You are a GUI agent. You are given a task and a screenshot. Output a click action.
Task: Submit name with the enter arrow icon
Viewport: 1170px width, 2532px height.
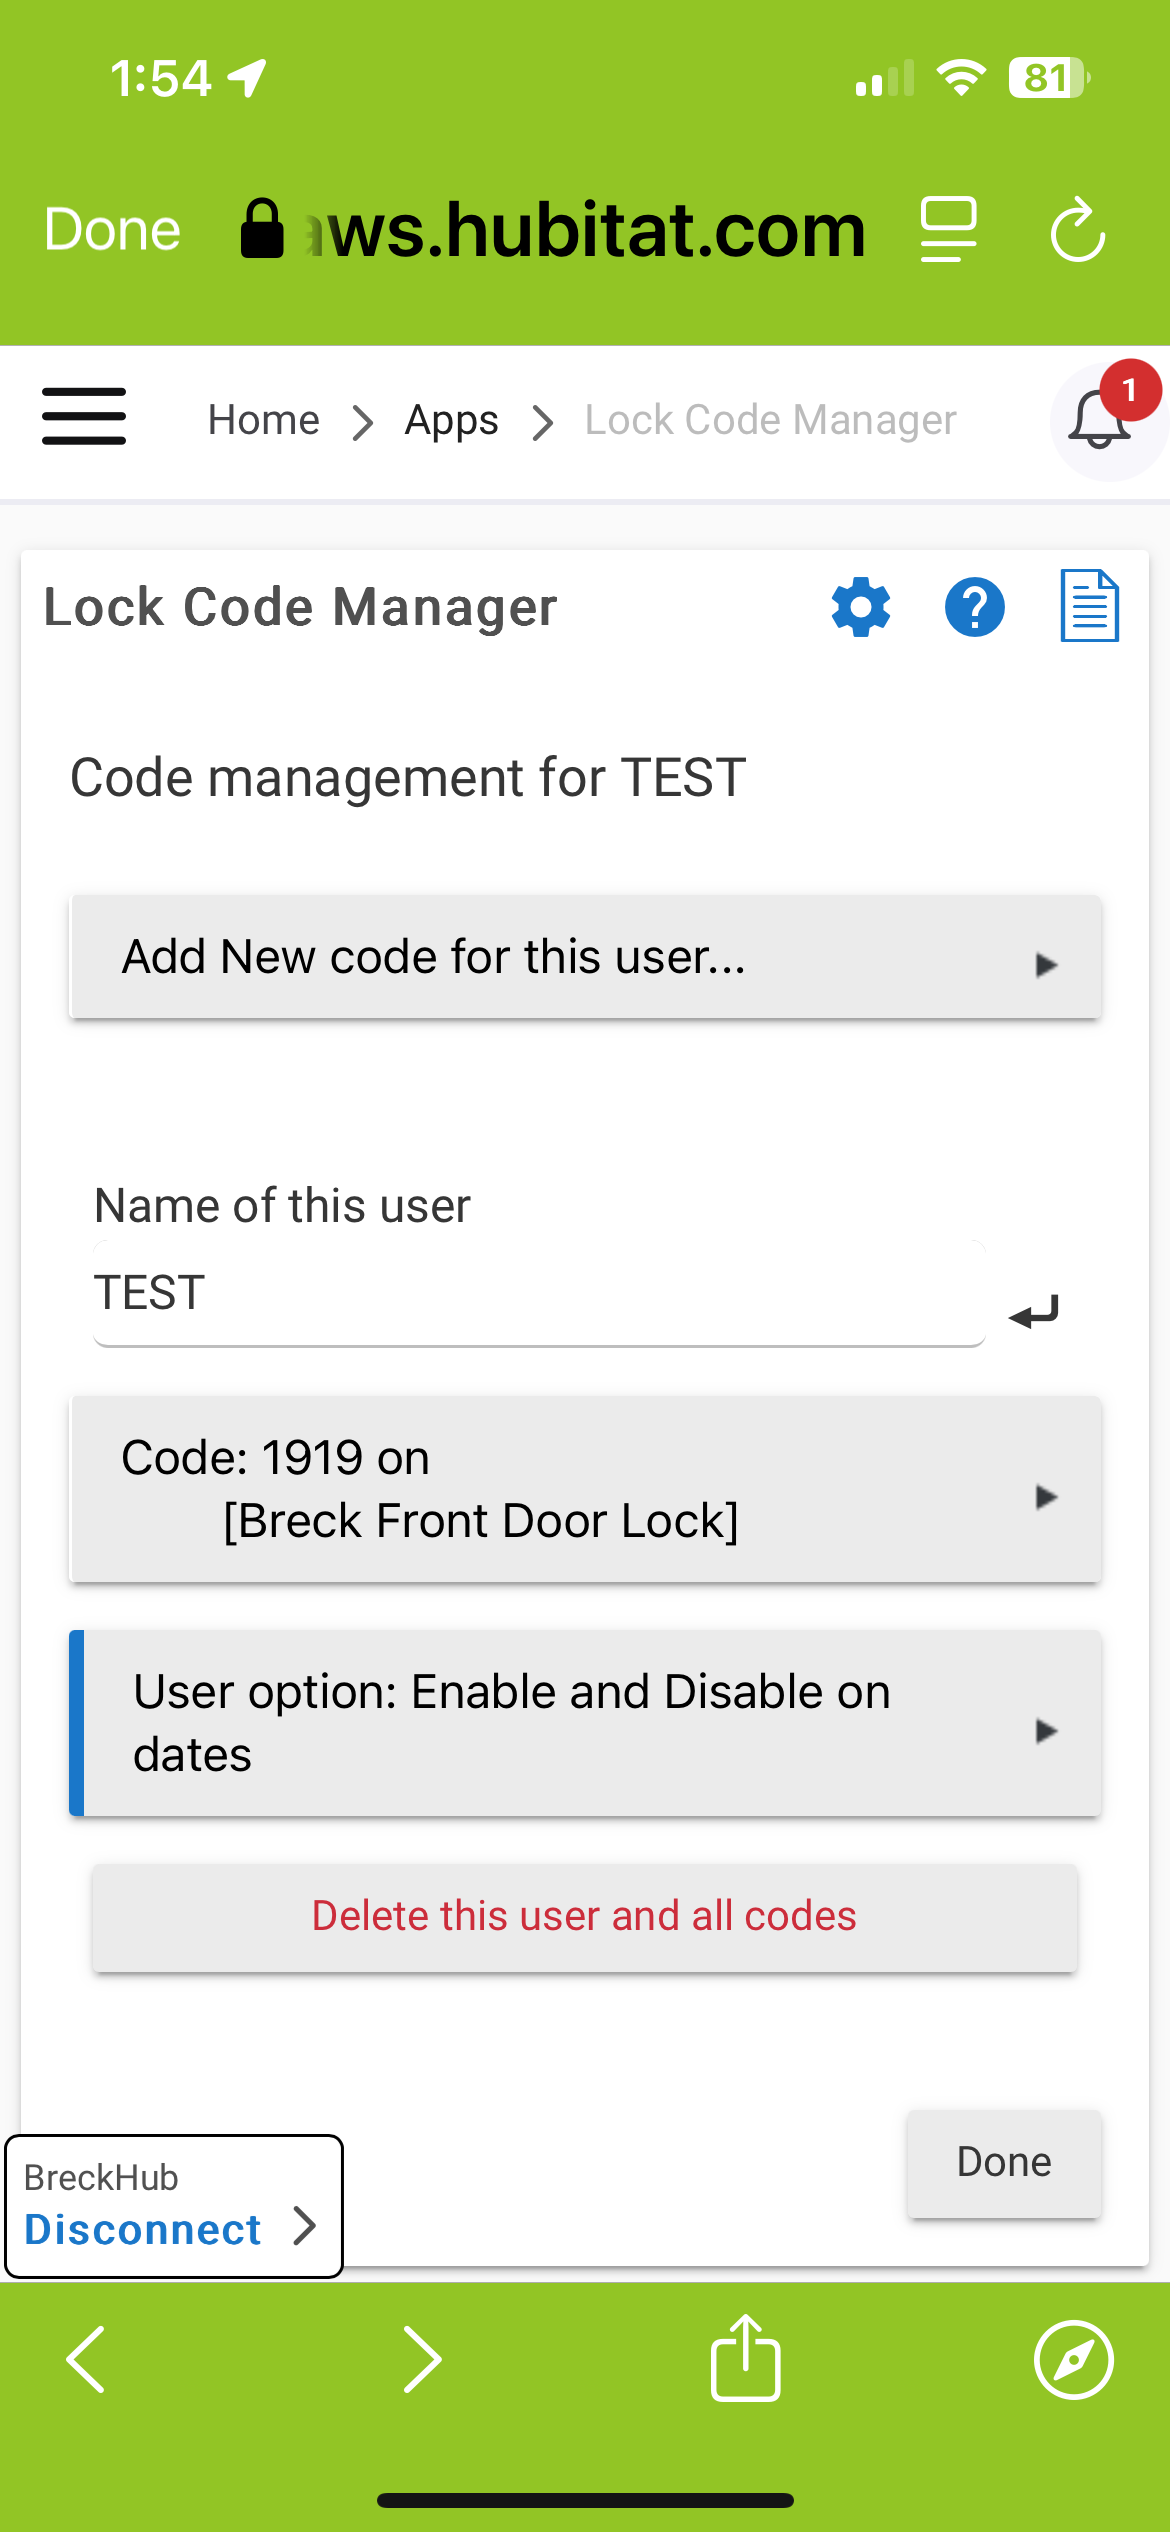click(x=1034, y=1312)
